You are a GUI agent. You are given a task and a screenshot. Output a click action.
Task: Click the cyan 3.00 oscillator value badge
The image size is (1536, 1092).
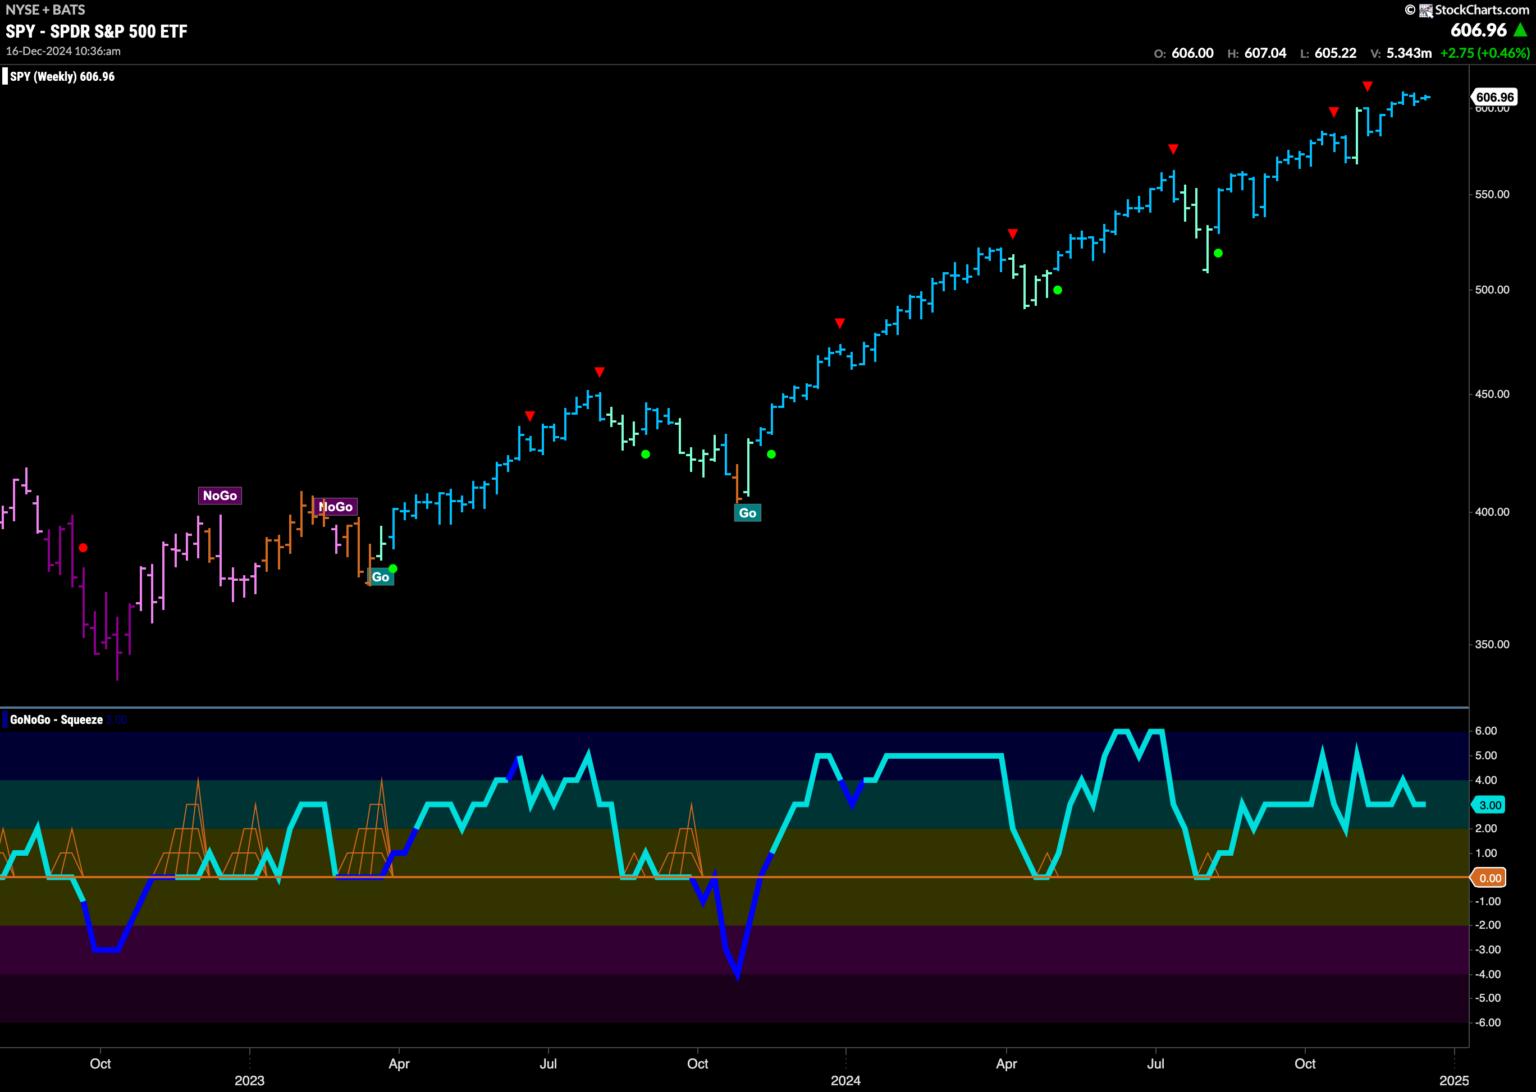tap(1490, 805)
